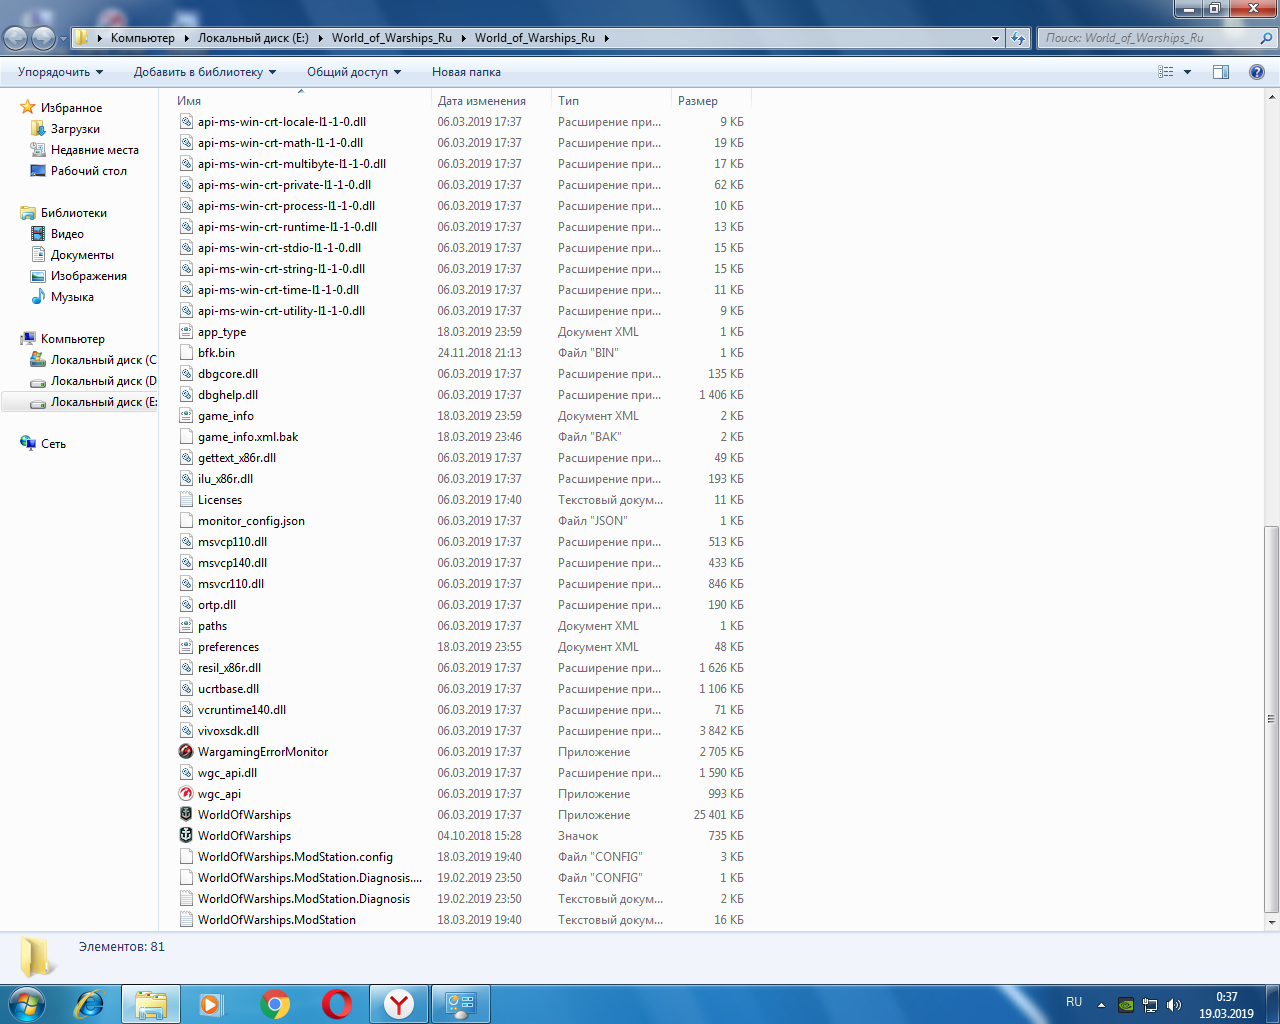Click the volume speaker tray icon

(1174, 1005)
